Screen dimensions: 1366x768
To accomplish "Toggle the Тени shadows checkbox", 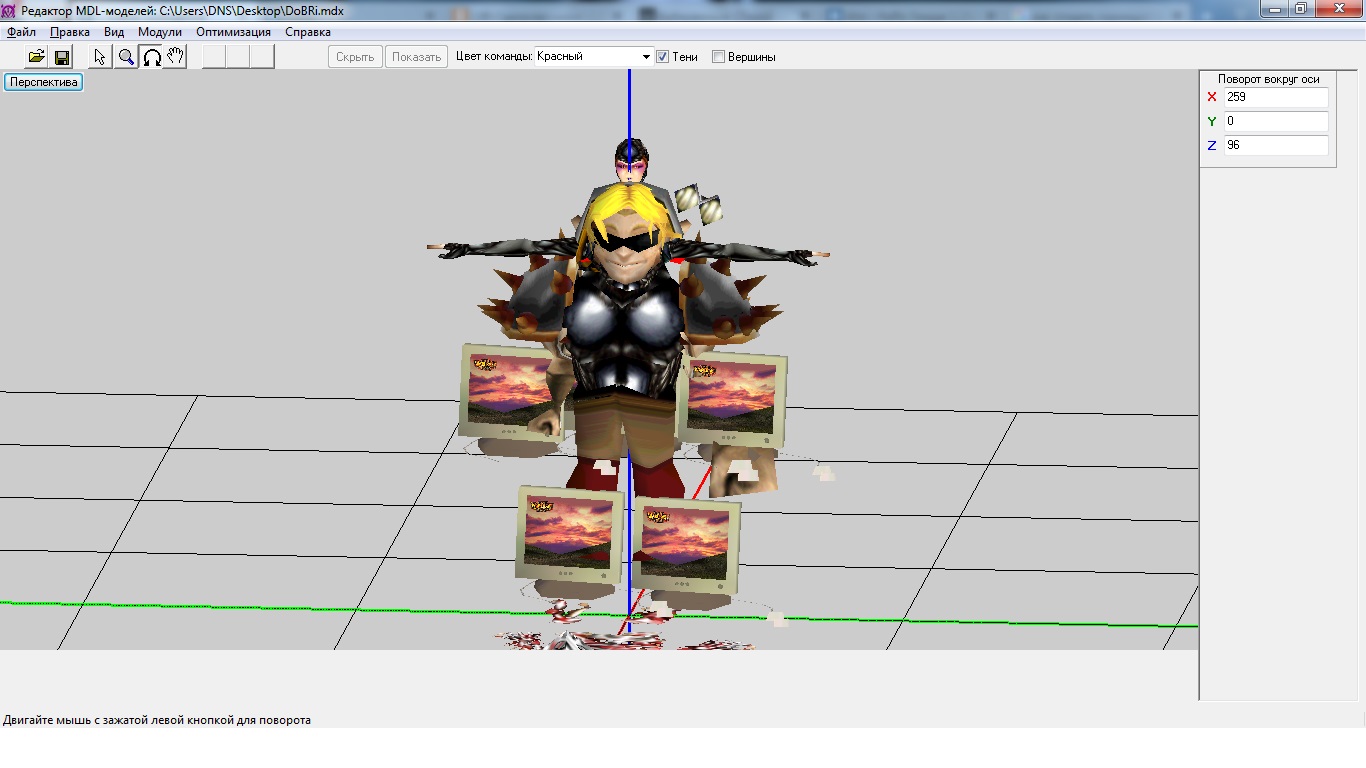I will (662, 57).
